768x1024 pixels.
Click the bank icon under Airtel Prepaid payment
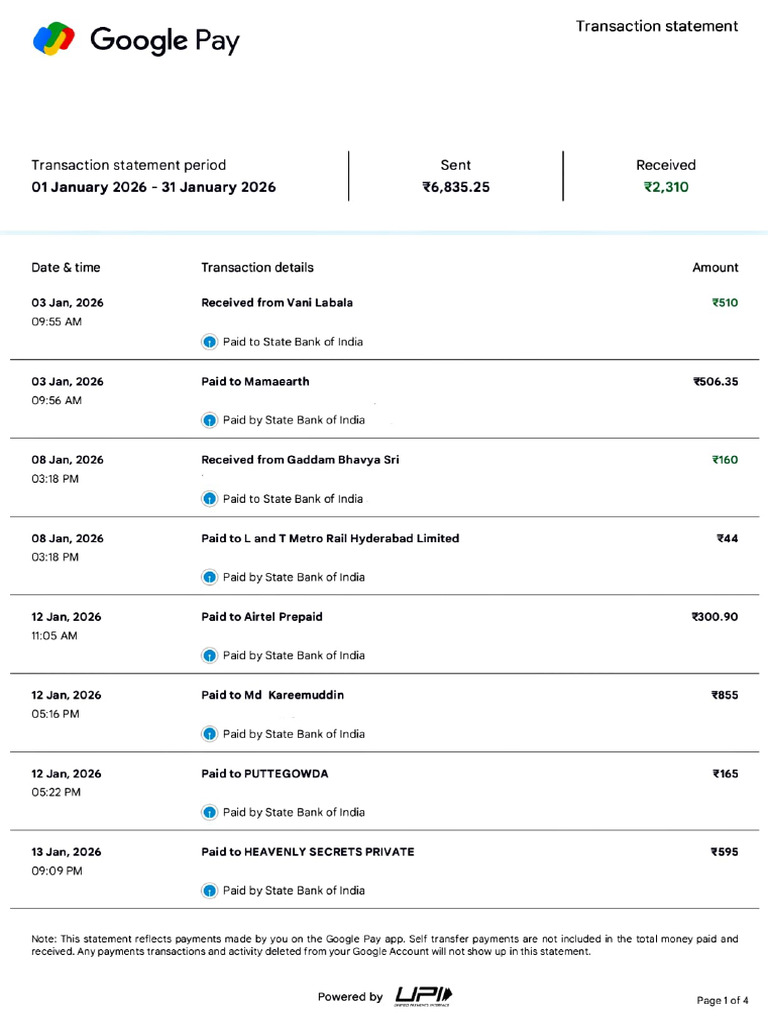click(209, 656)
